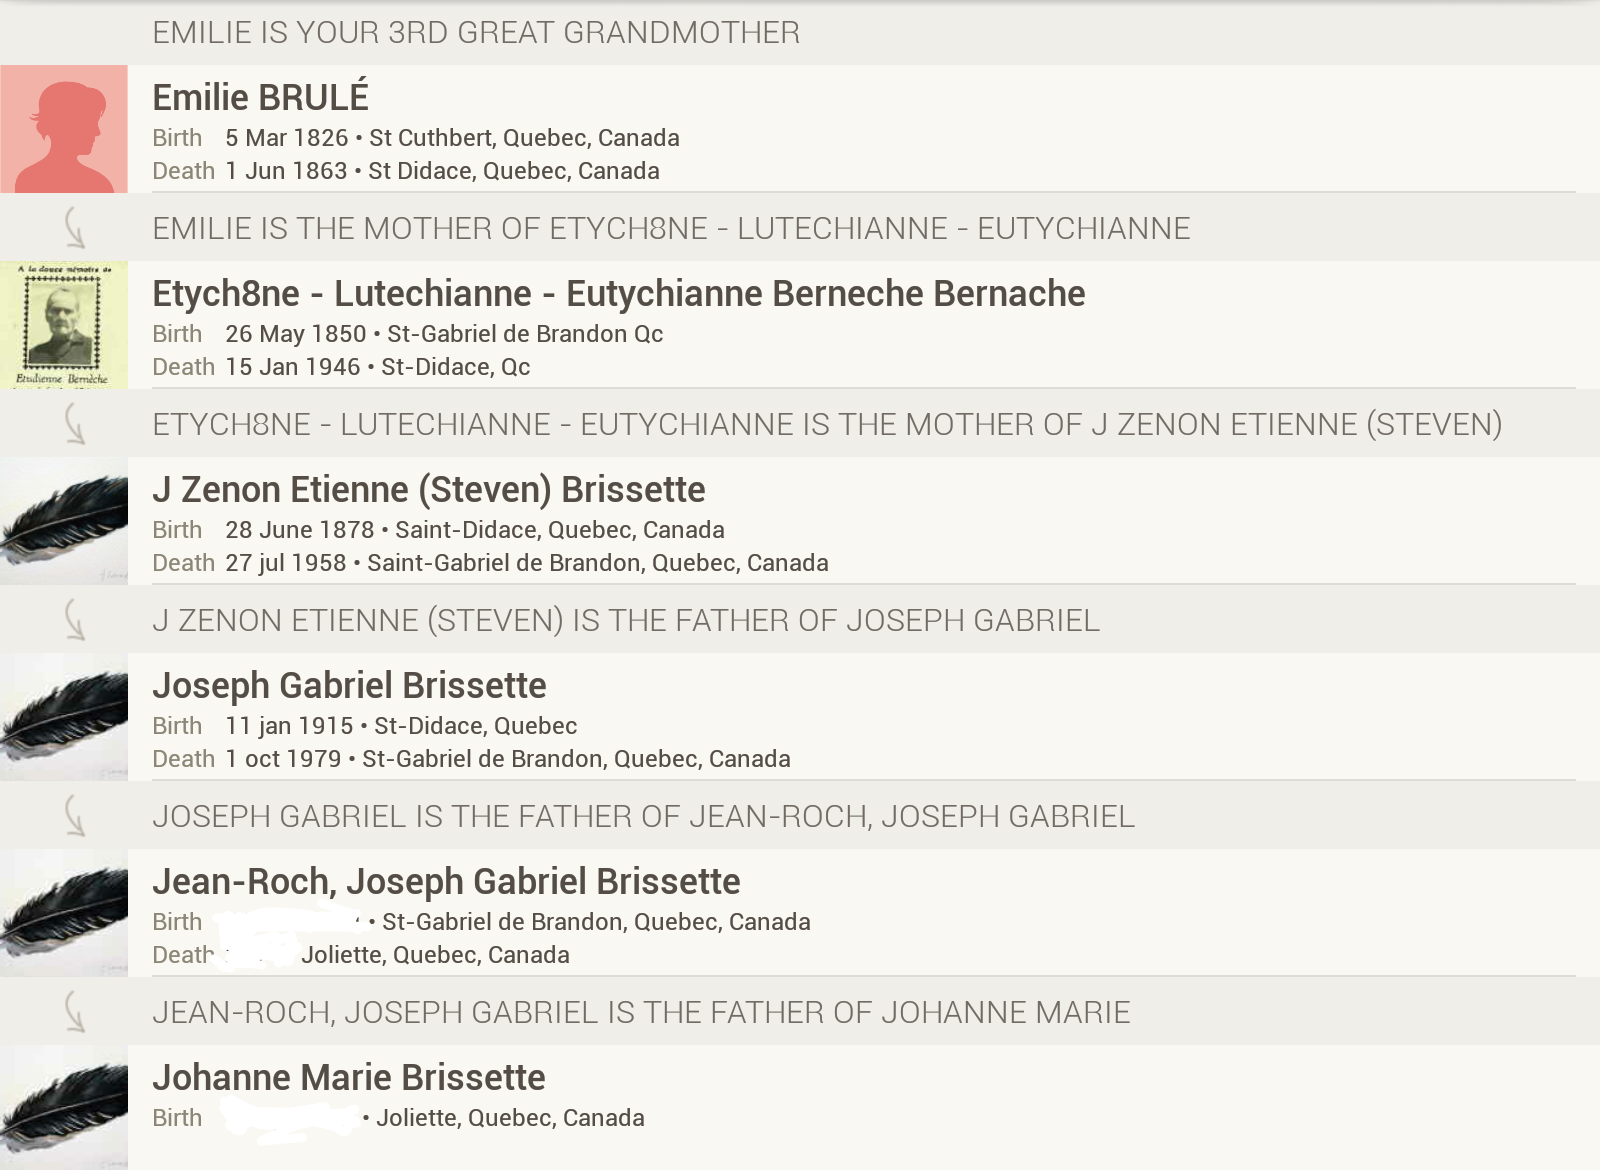The height and width of the screenshot is (1170, 1600).
Task: Click J Zenon Etienne's feather avatar
Action: pyautogui.click(x=64, y=521)
